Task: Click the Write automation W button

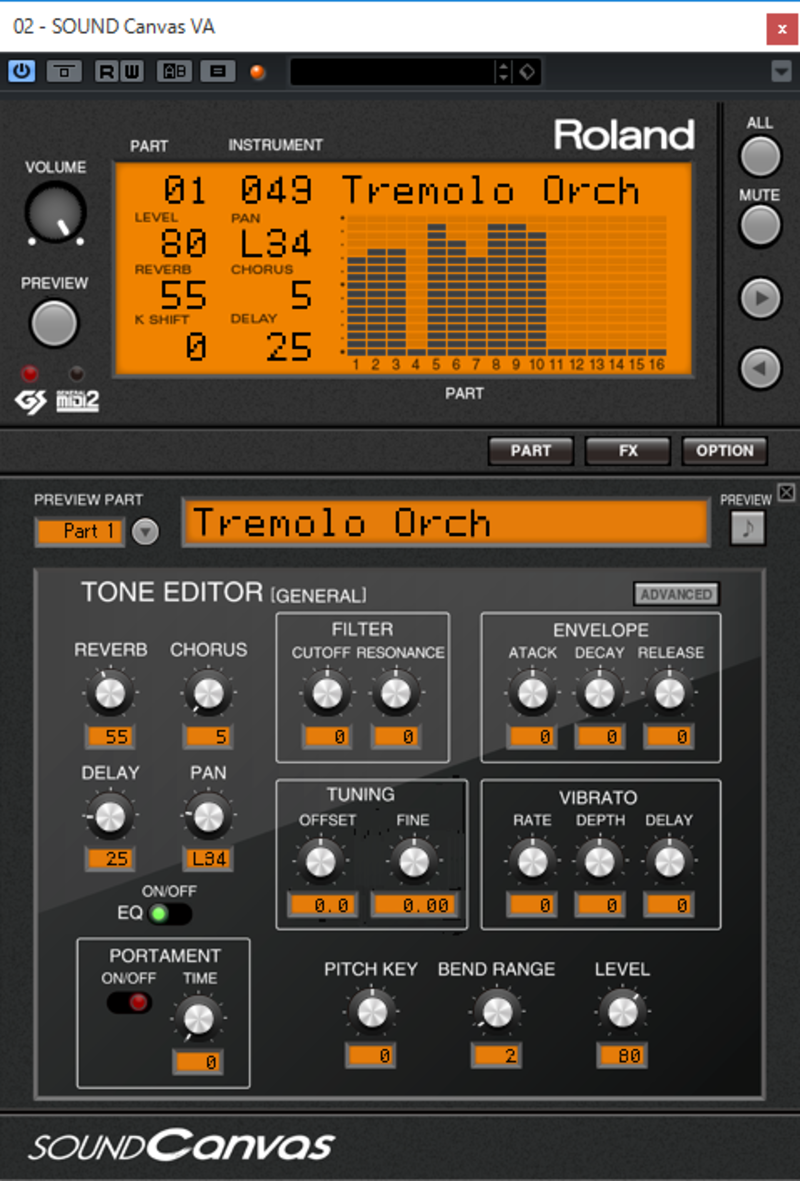Action: click(x=132, y=72)
